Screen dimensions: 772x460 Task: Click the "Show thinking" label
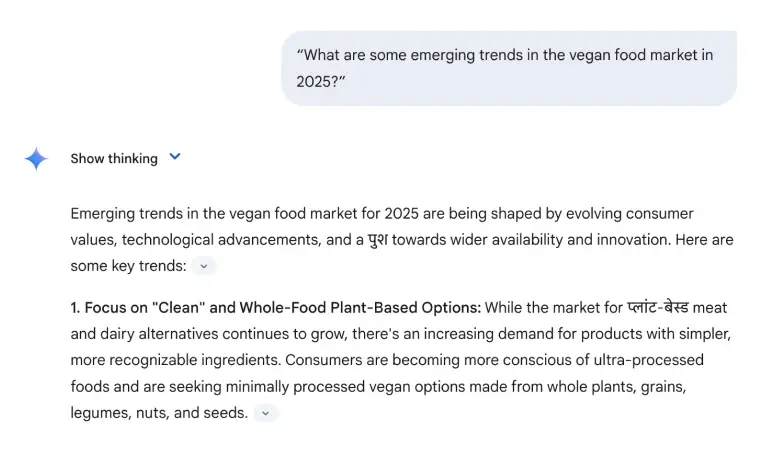coord(114,158)
